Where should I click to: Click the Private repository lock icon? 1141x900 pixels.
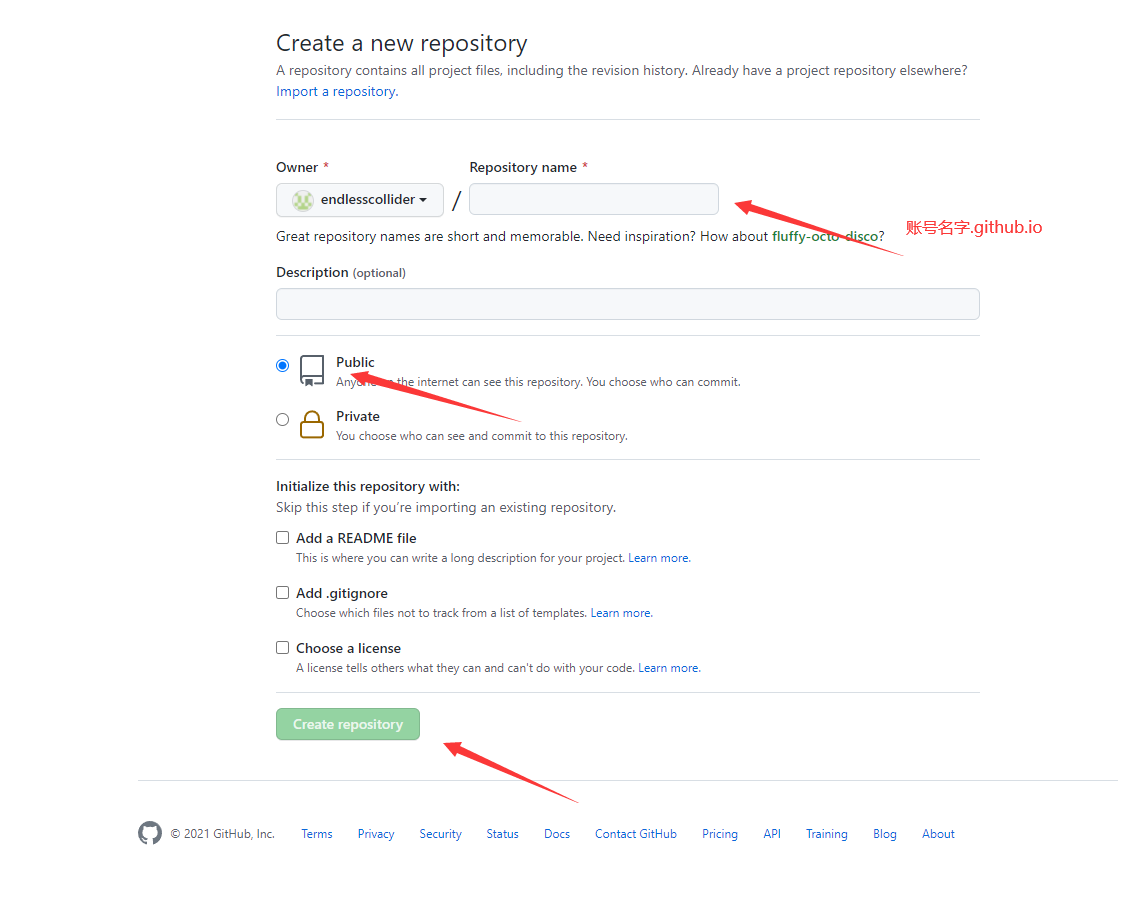pyautogui.click(x=311, y=424)
